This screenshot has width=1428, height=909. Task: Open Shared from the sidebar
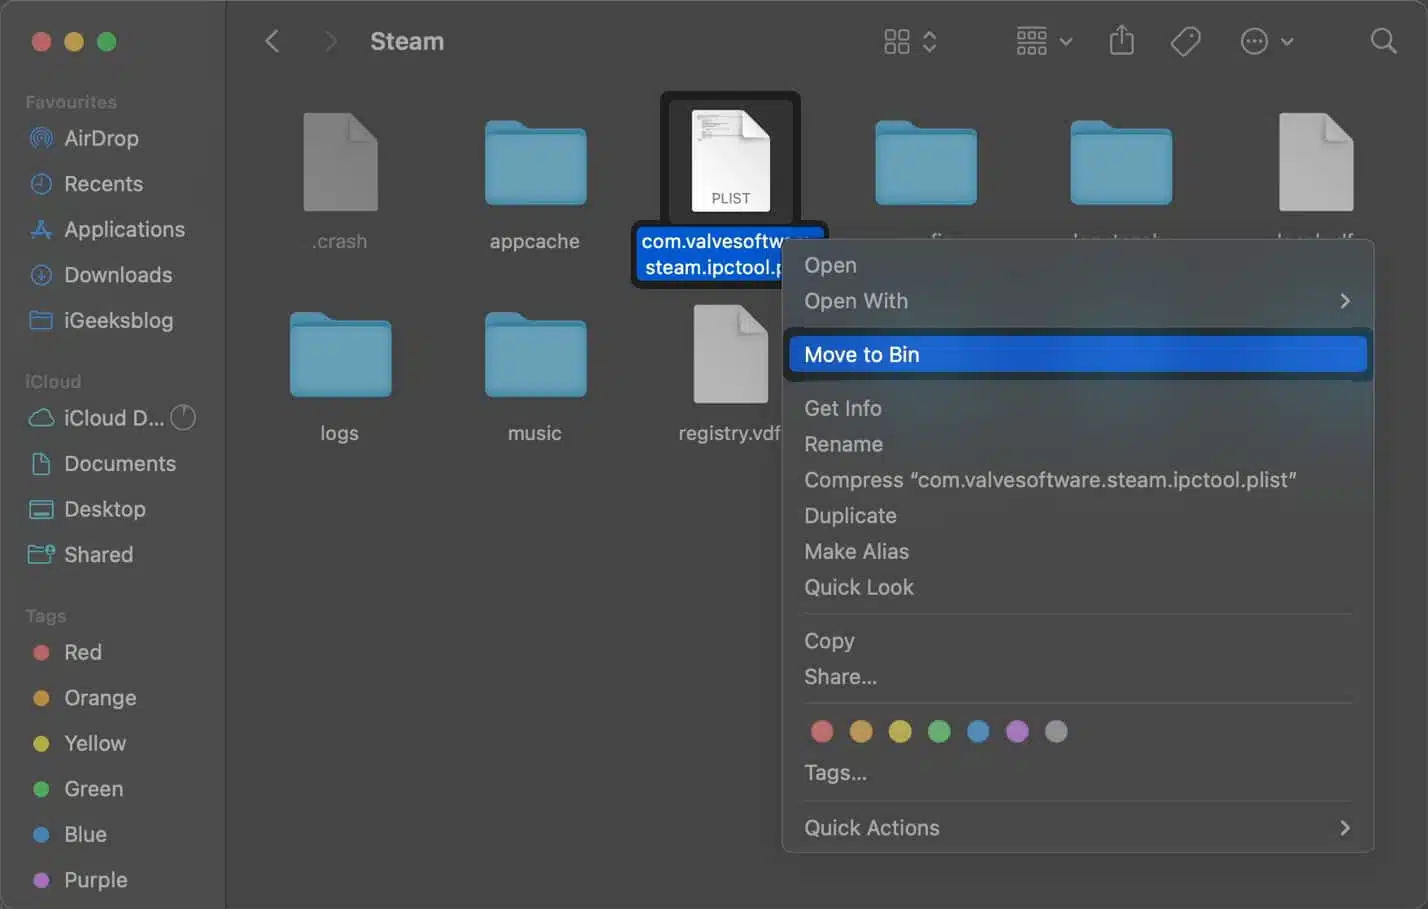pos(98,554)
